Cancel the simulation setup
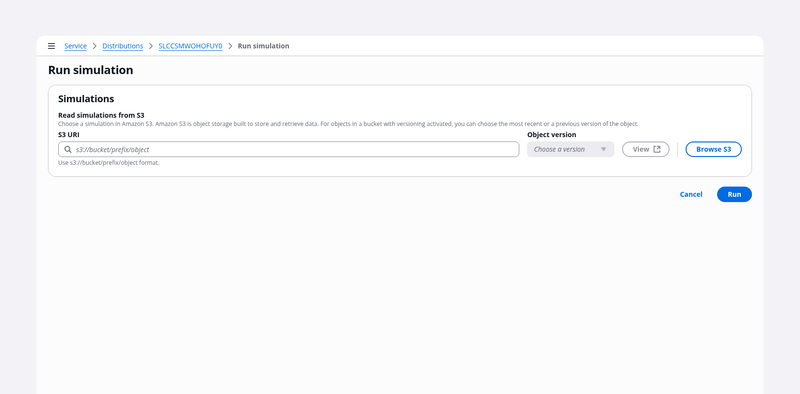 [691, 194]
